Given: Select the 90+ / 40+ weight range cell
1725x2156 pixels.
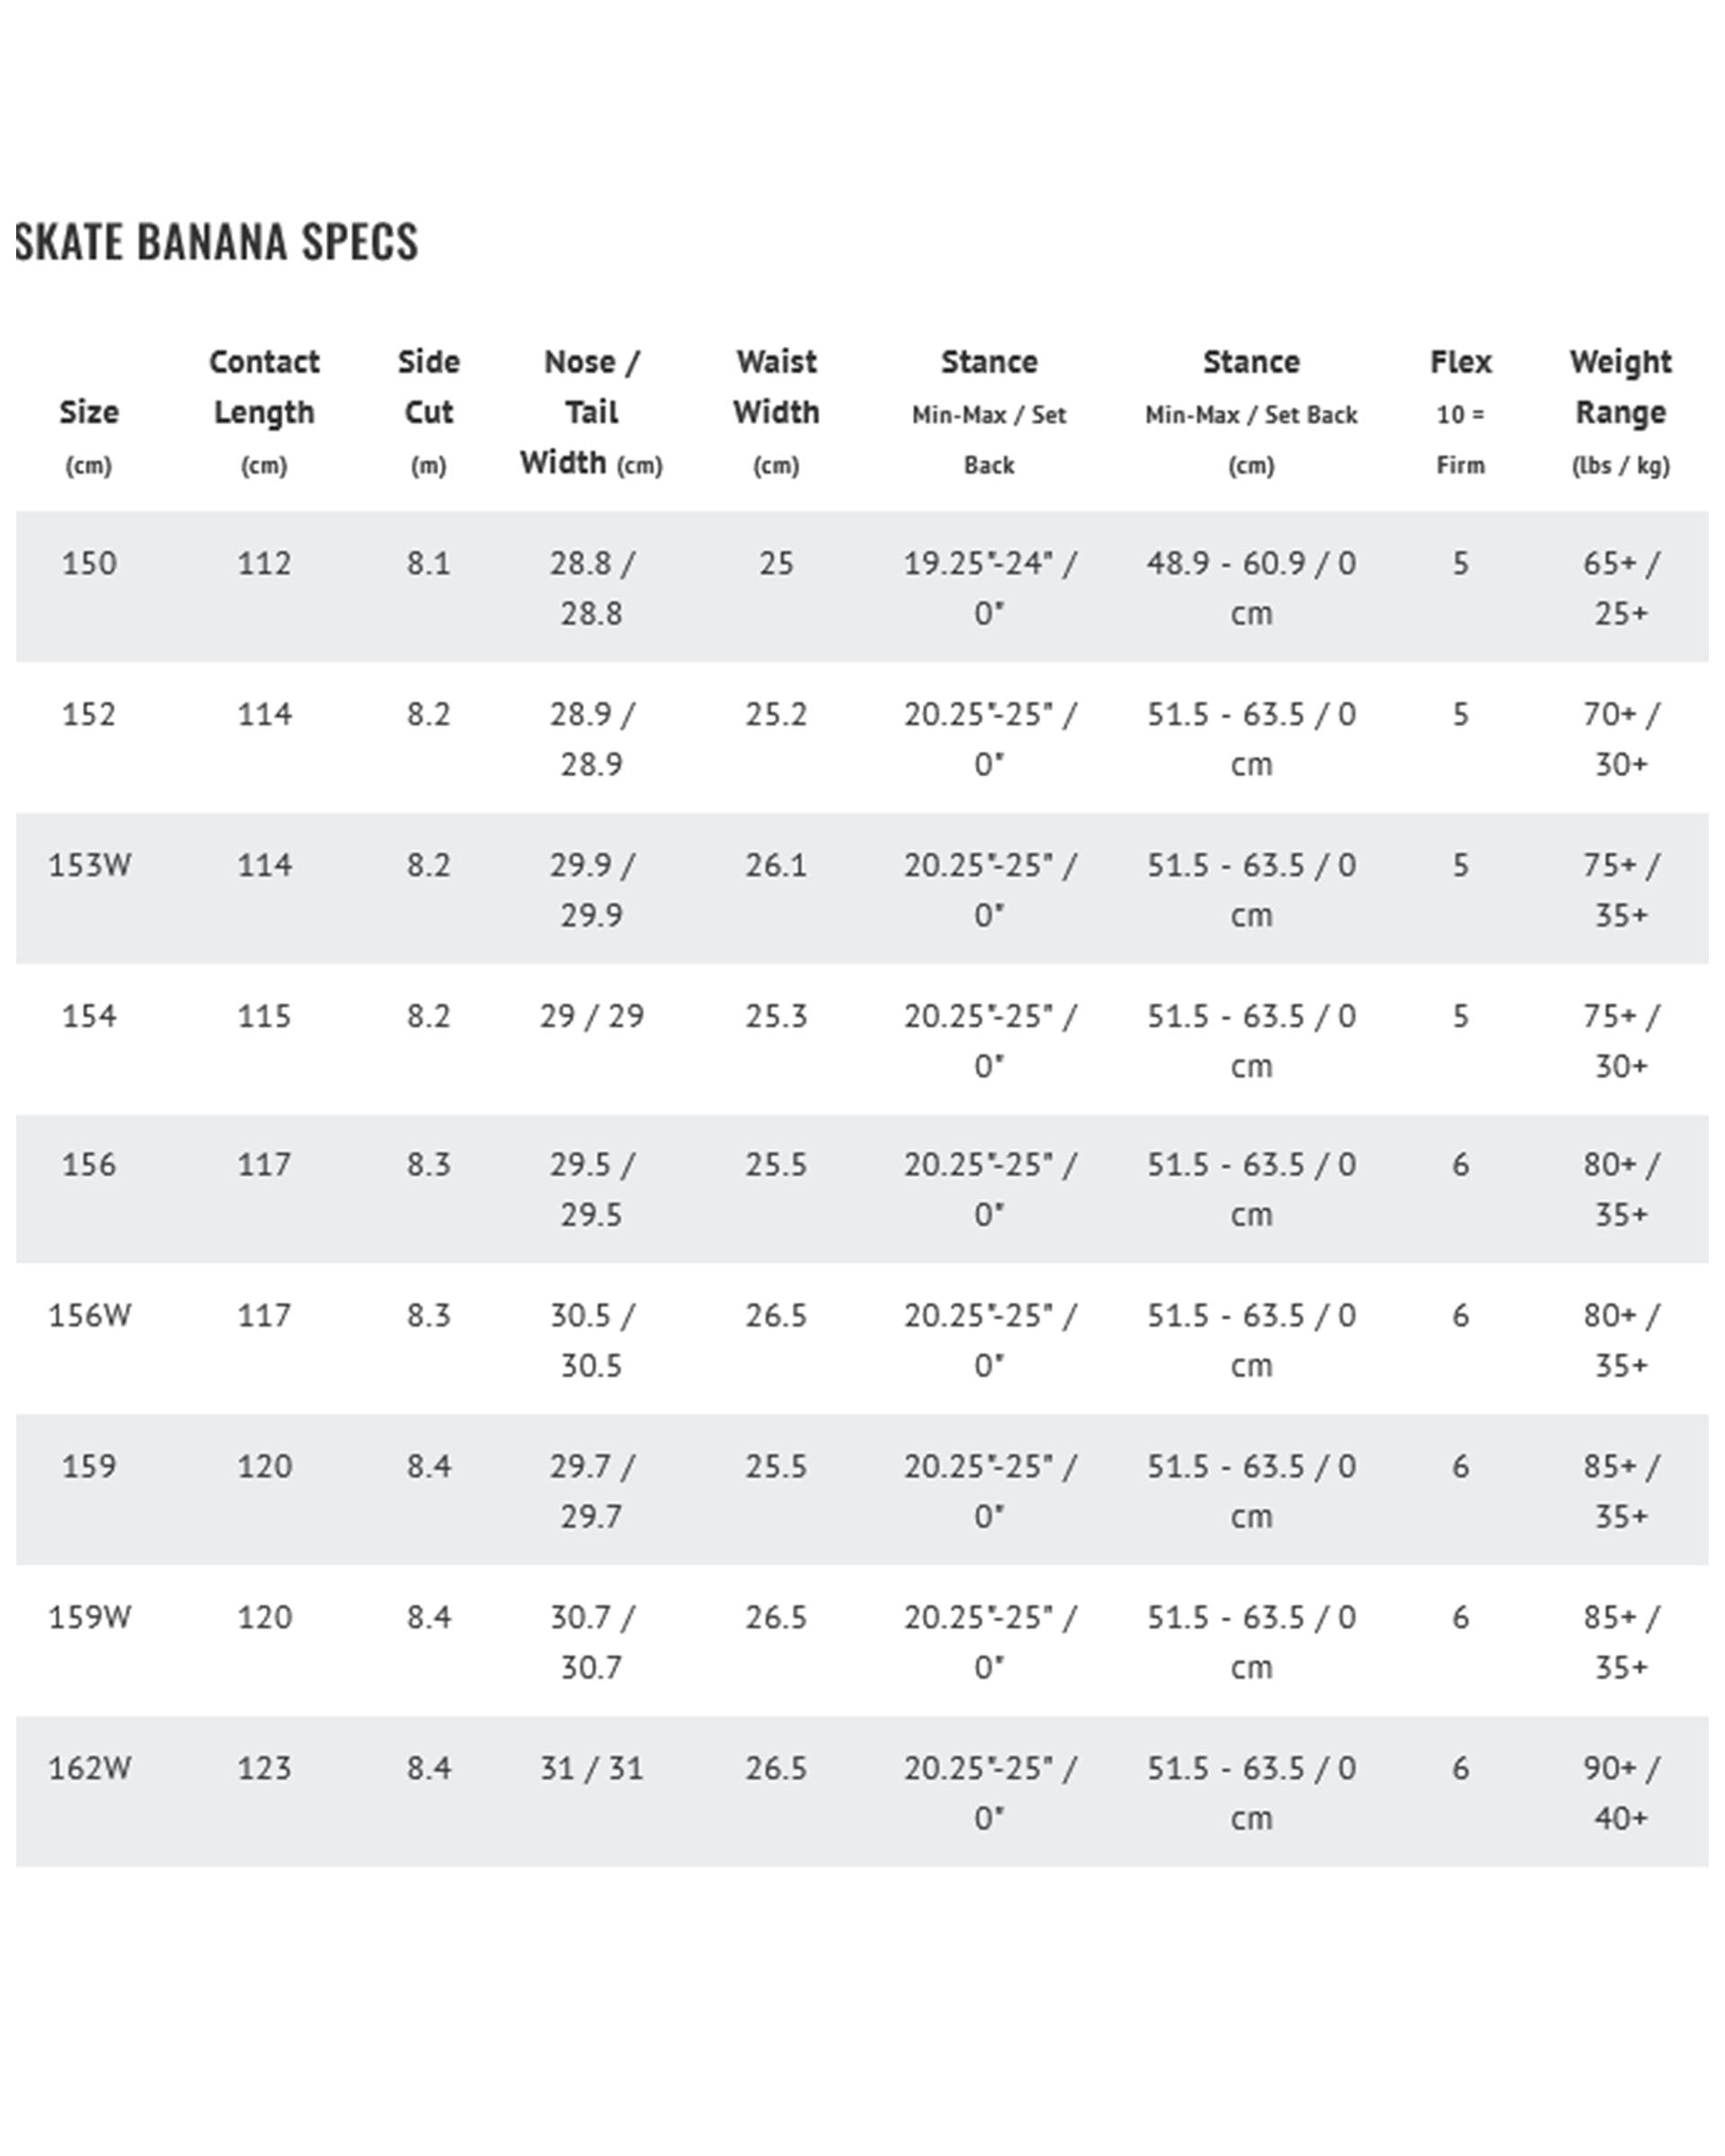Looking at the screenshot, I should click(x=1620, y=1792).
